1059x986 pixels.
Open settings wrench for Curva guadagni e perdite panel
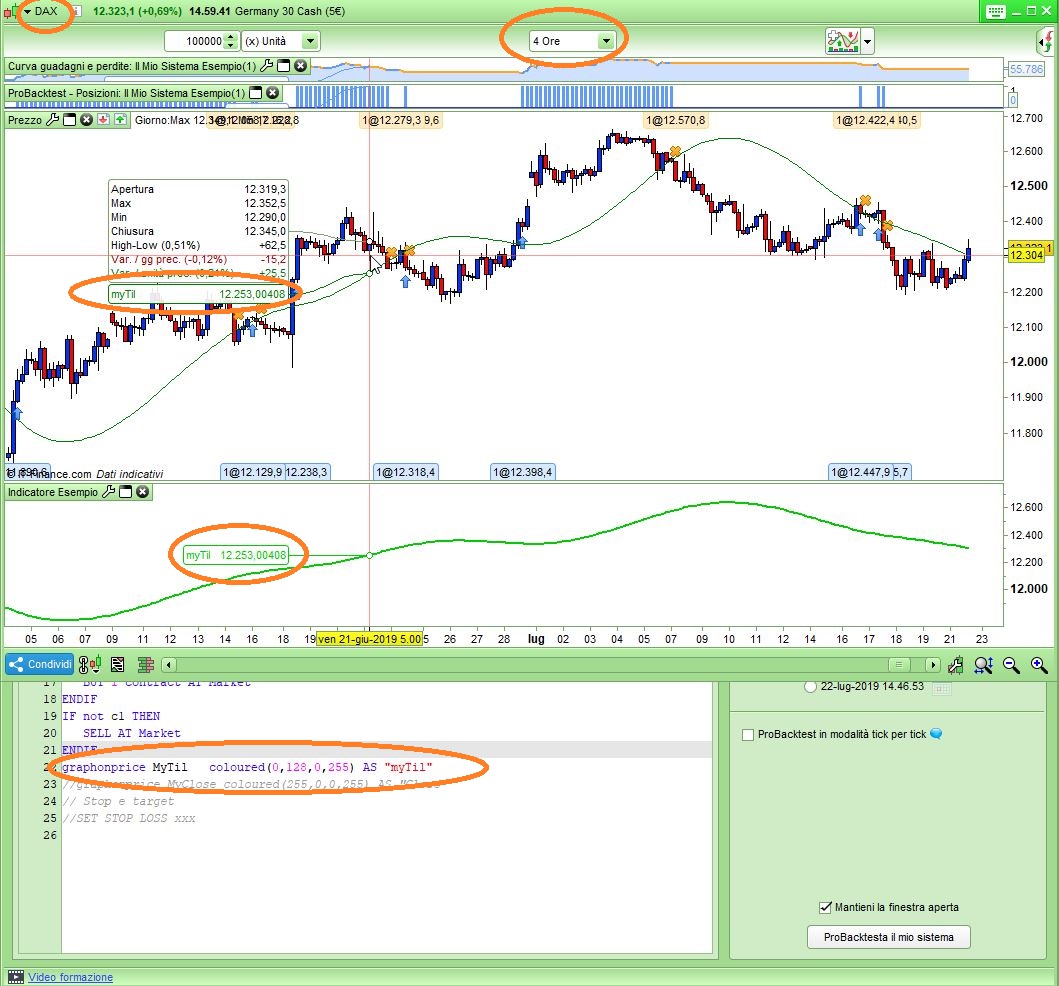(267, 66)
